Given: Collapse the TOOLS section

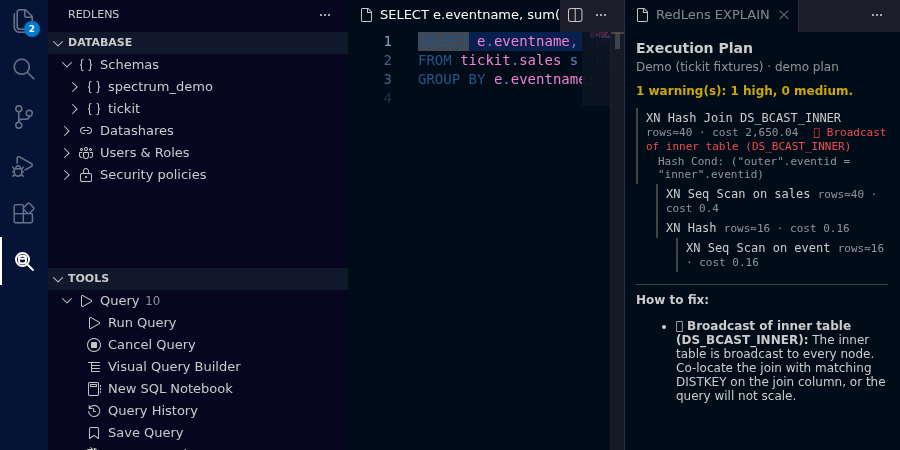Looking at the screenshot, I should [x=58, y=278].
